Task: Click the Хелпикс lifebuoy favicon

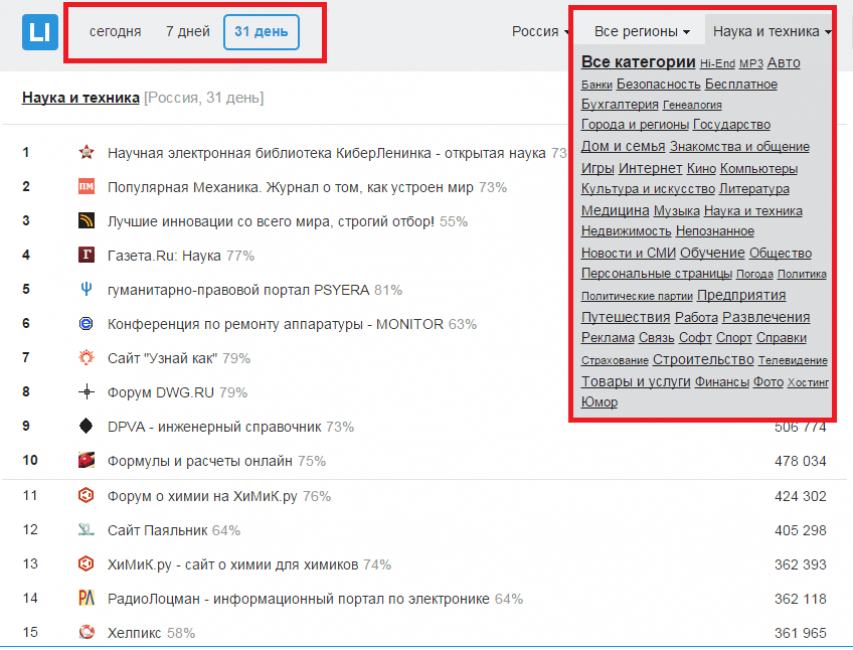Action: [x=86, y=632]
